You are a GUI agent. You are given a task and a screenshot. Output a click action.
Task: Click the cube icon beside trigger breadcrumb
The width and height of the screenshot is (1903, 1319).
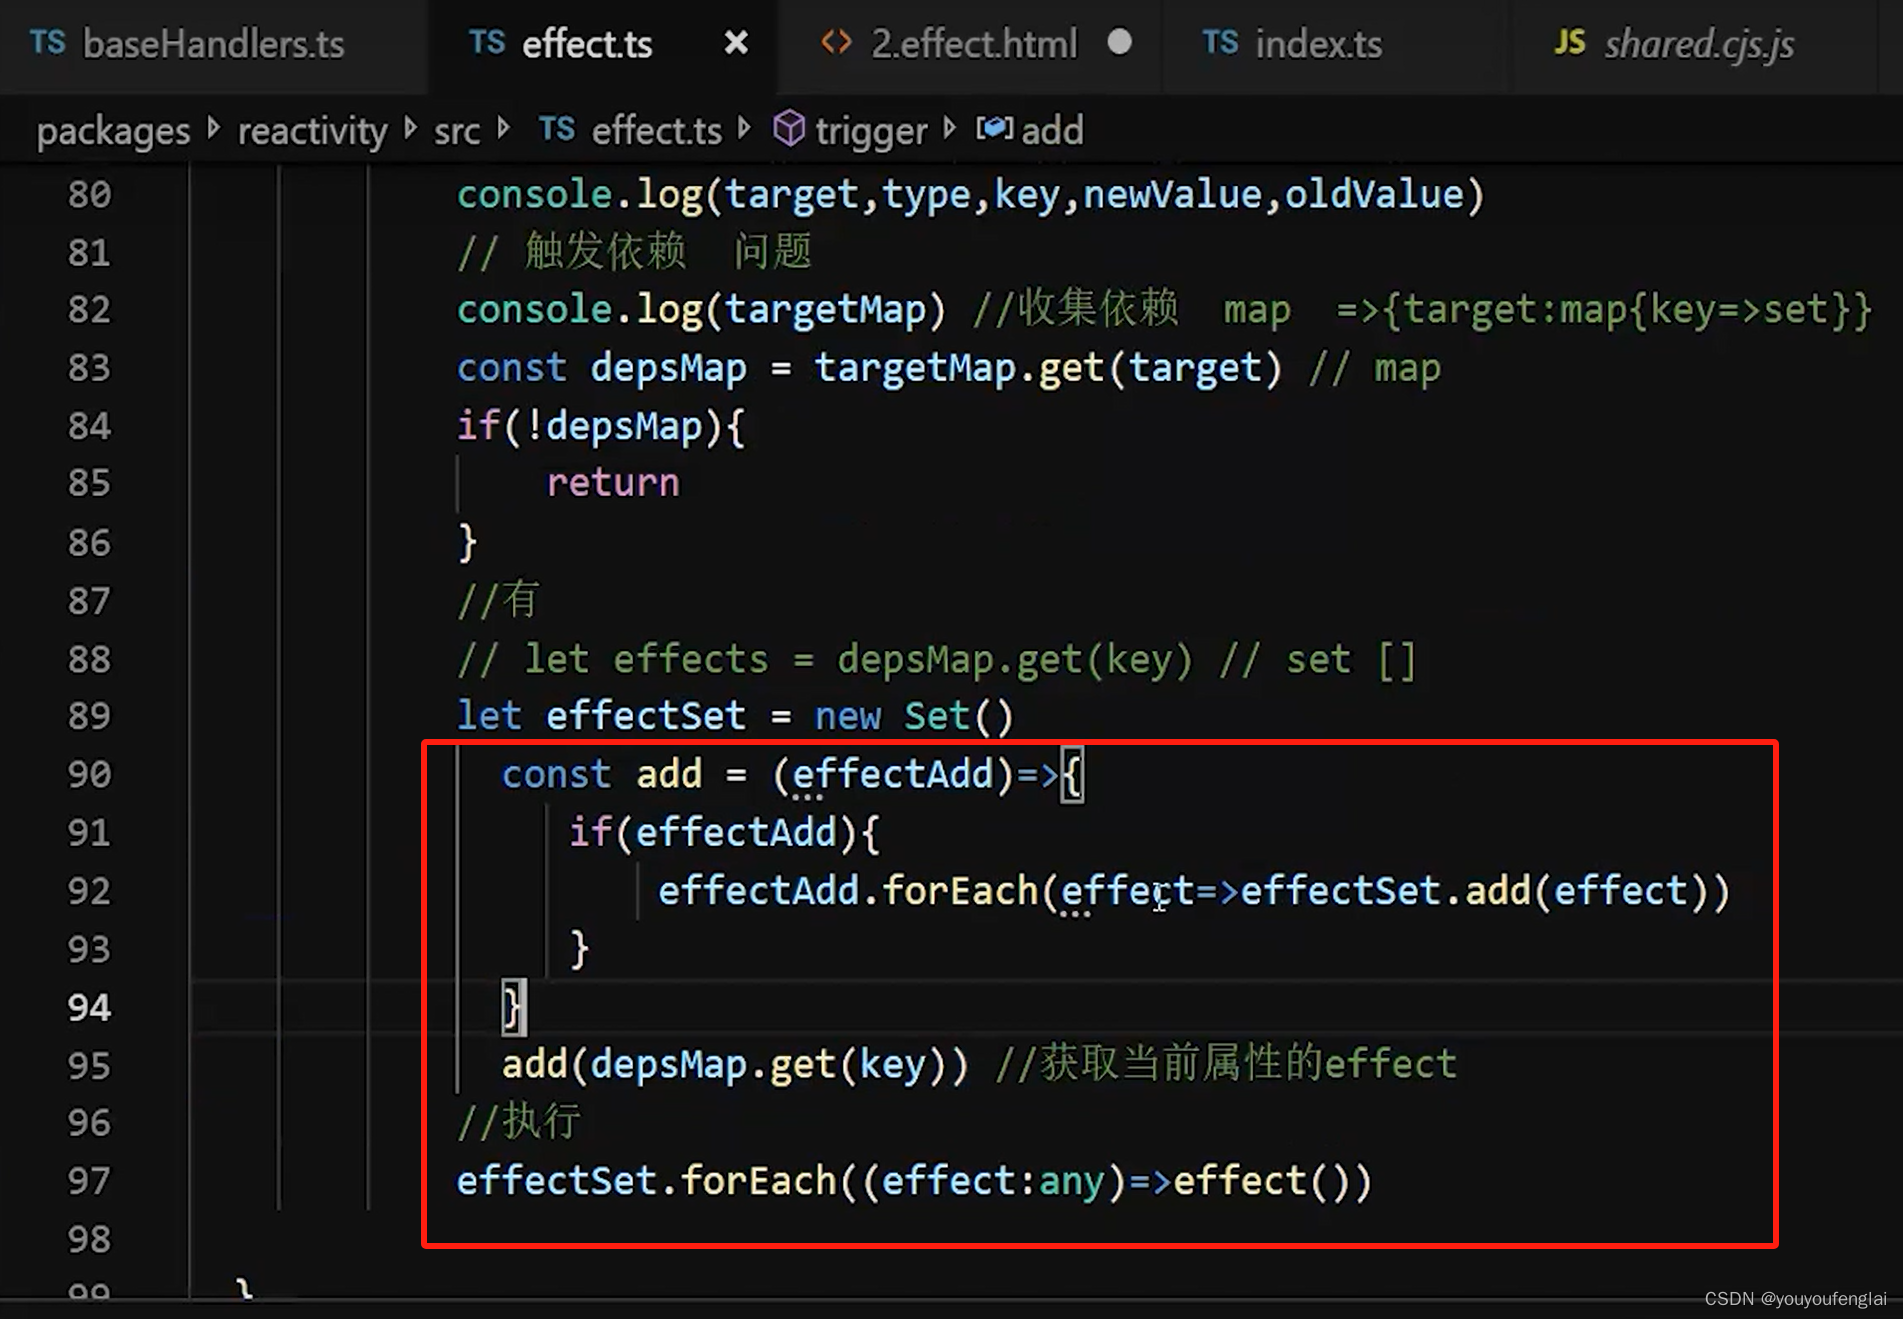coord(789,129)
